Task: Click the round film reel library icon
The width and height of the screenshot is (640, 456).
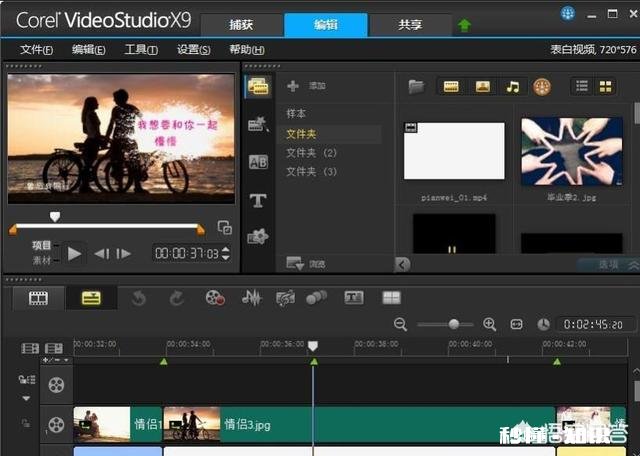Action: coord(542,87)
